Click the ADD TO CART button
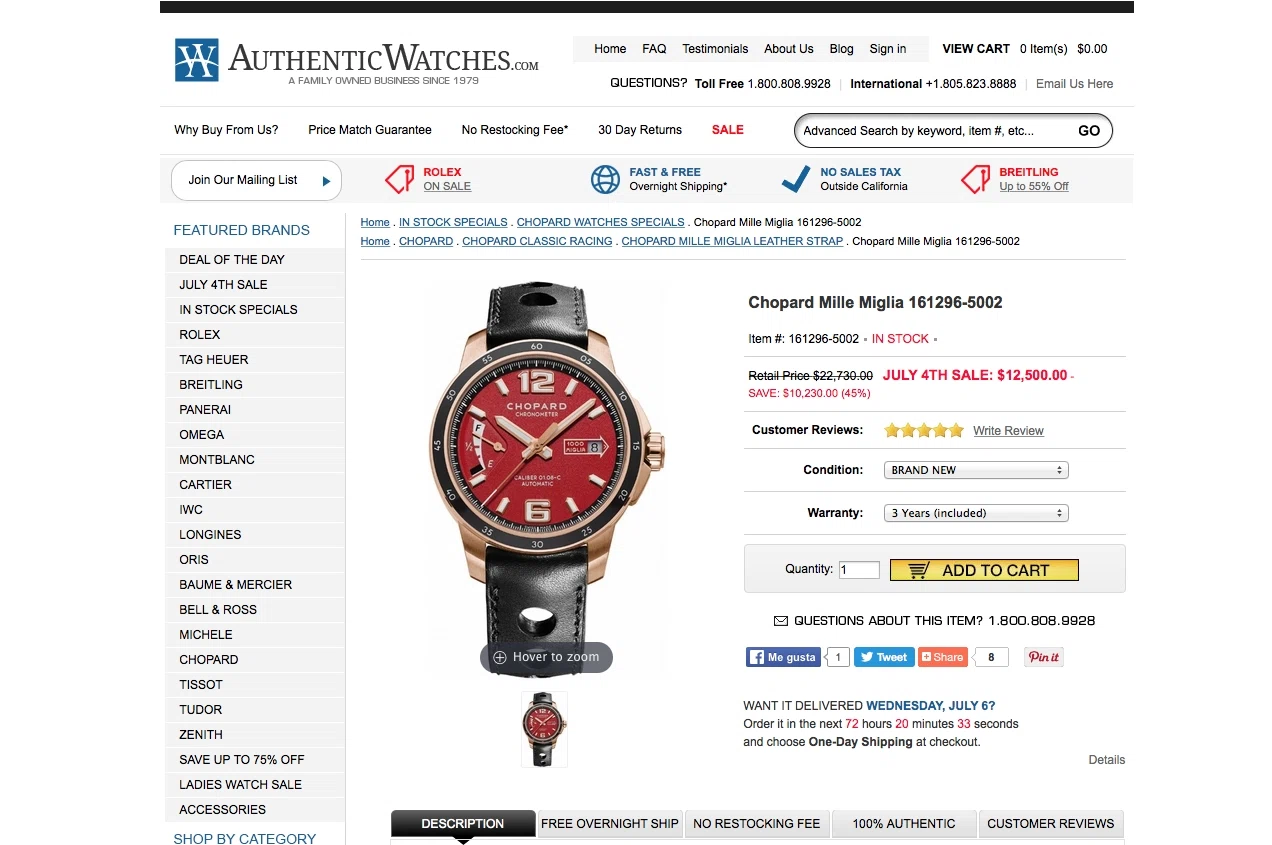Image resolution: width=1272 pixels, height=845 pixels. [984, 570]
